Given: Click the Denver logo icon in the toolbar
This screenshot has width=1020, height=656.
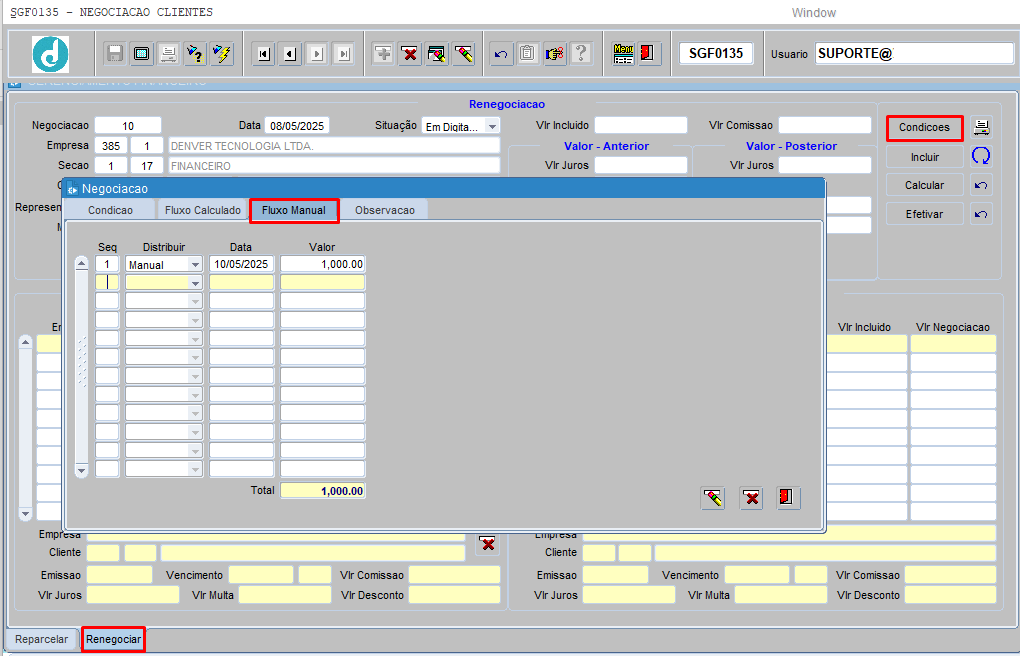Looking at the screenshot, I should click(x=50, y=54).
